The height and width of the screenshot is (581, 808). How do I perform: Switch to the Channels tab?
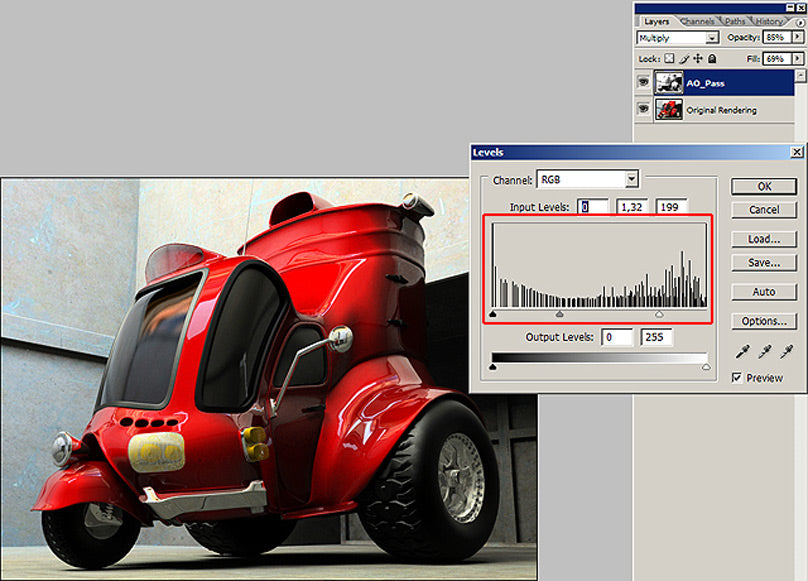coord(697,19)
